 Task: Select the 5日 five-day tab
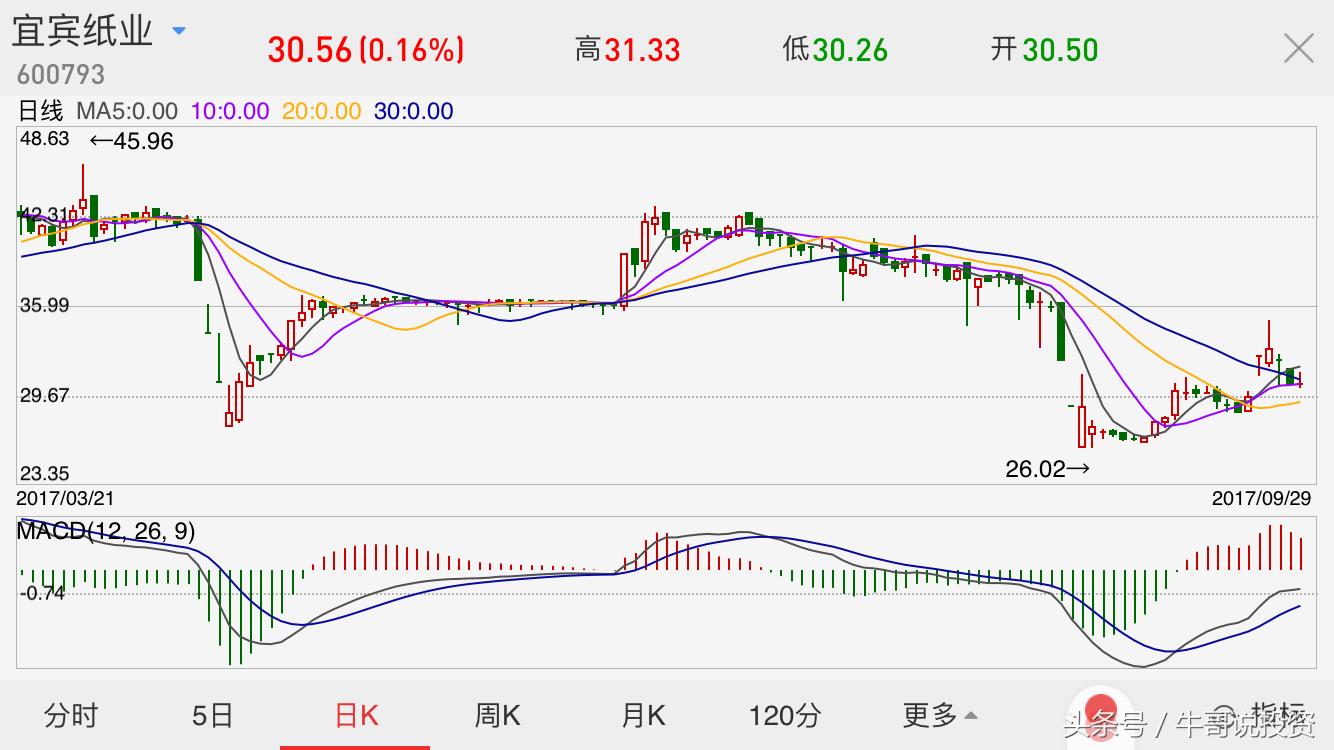click(212, 715)
